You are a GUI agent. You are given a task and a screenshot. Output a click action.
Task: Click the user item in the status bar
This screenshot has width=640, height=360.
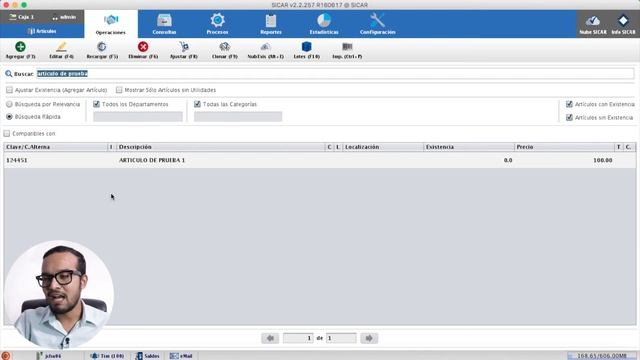pyautogui.click(x=49, y=356)
